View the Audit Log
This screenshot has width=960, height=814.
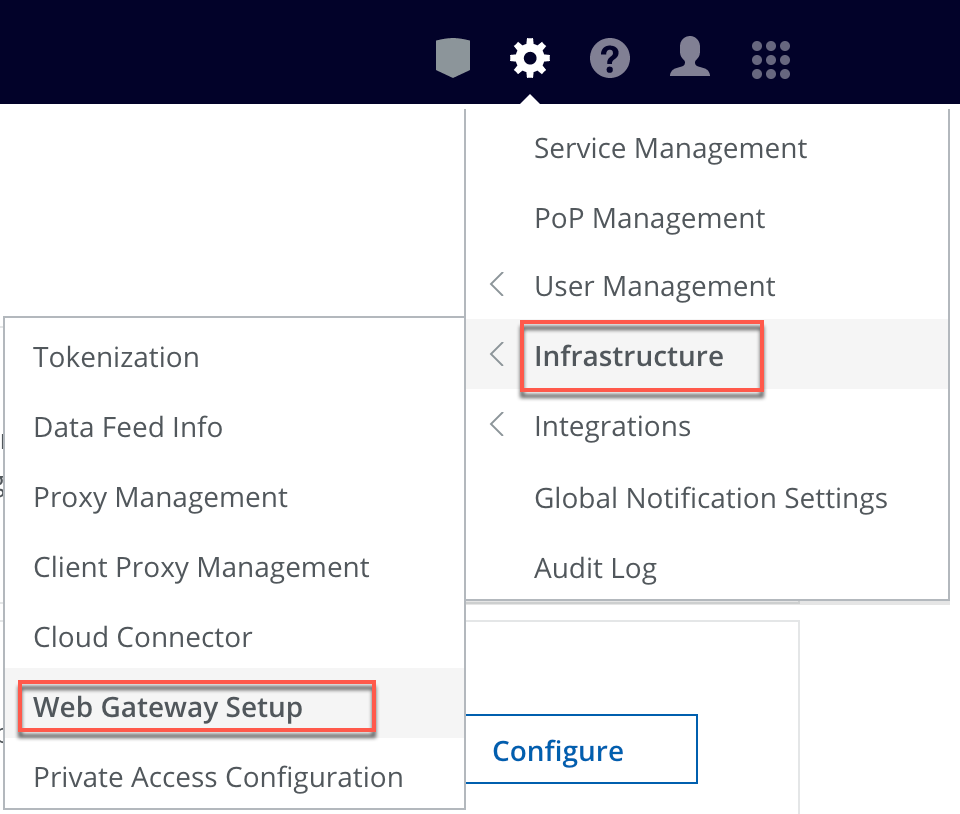click(x=595, y=567)
